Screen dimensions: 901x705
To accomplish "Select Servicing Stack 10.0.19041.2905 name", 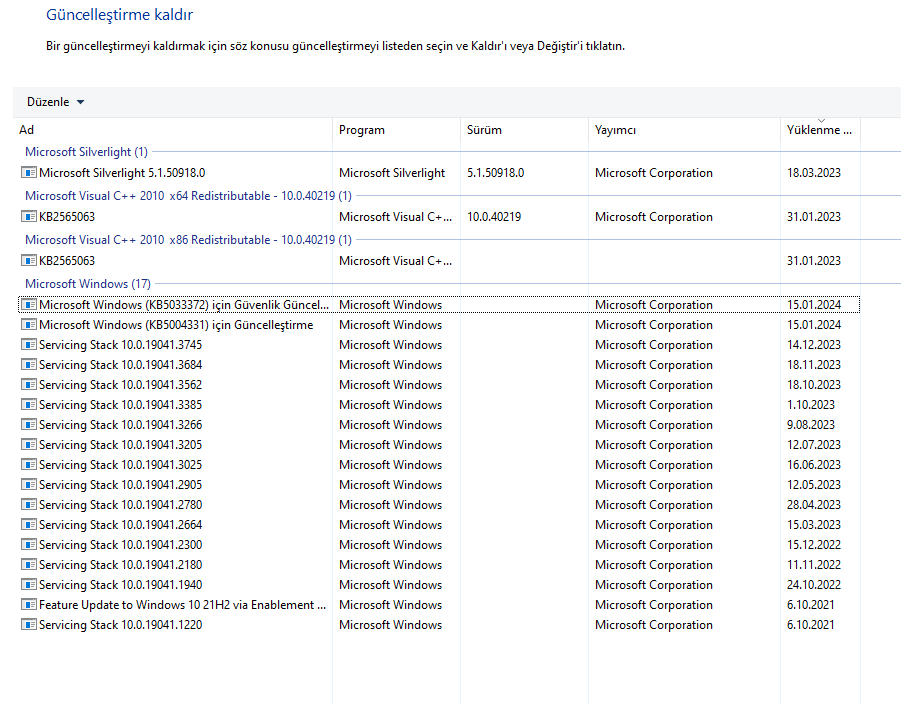I will (121, 484).
